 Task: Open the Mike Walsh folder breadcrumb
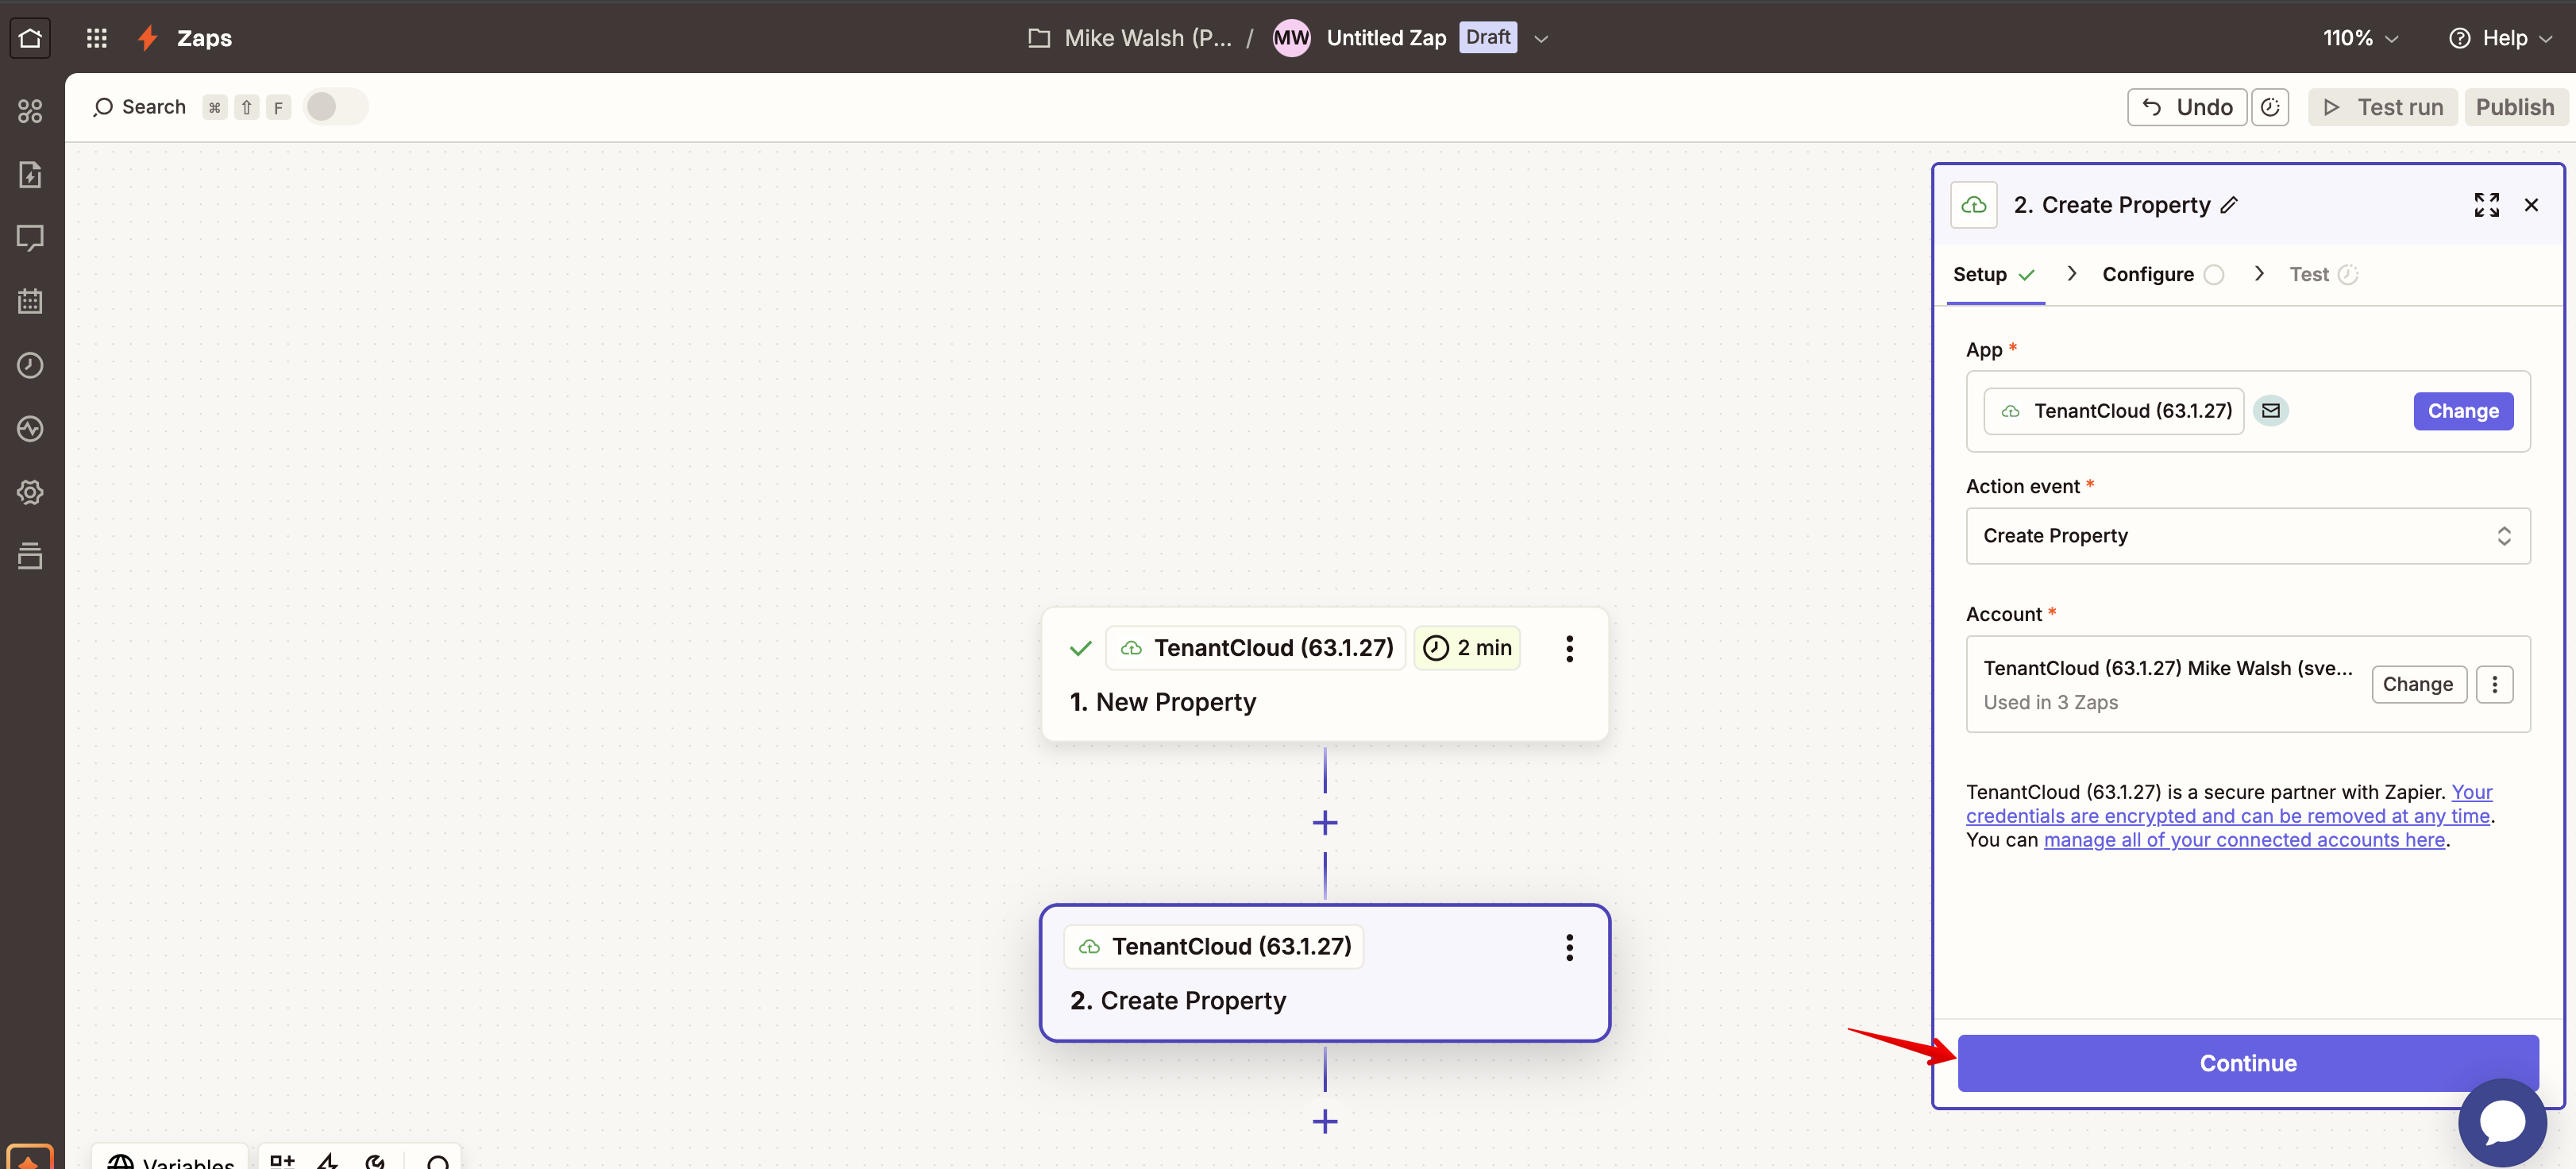coord(1130,38)
